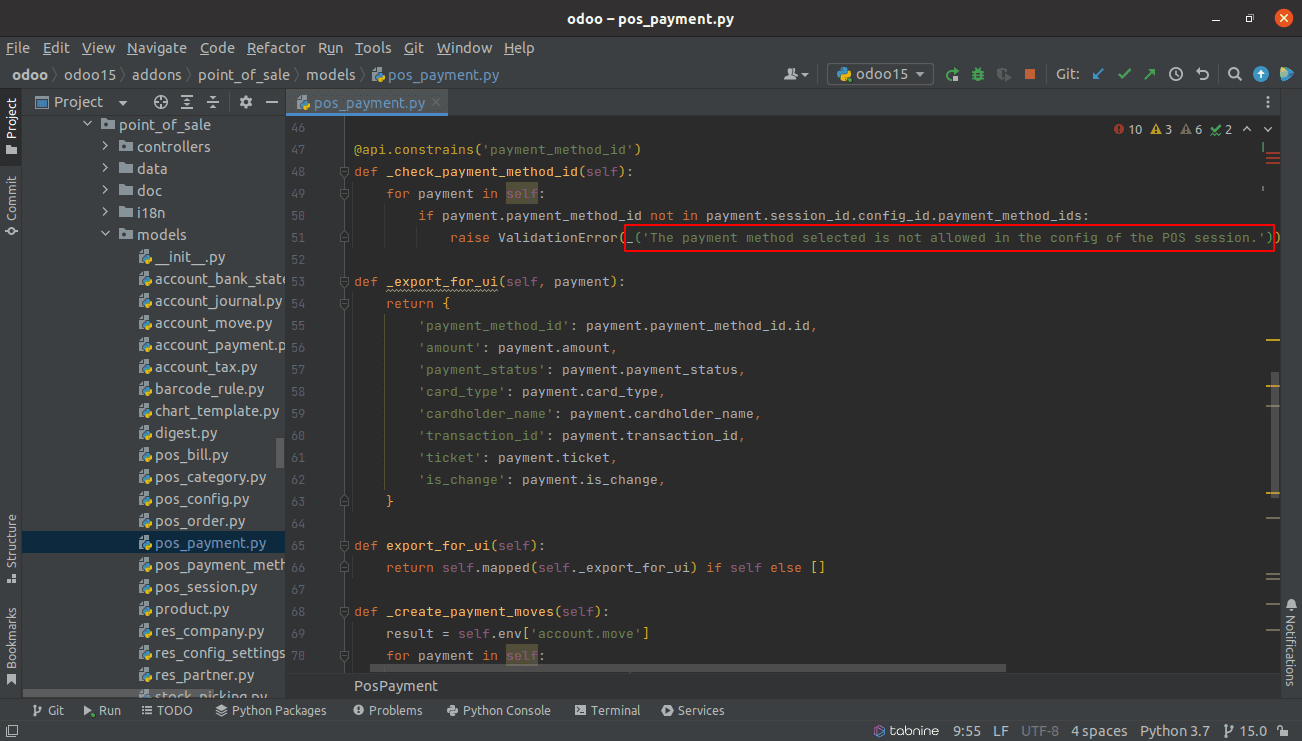
Task: Fold the _export_for_ui method at line 53
Action: tap(342, 282)
